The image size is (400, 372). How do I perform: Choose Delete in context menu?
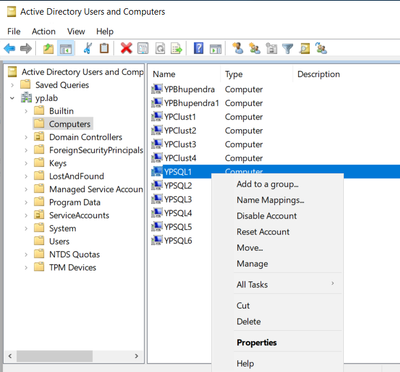point(277,322)
